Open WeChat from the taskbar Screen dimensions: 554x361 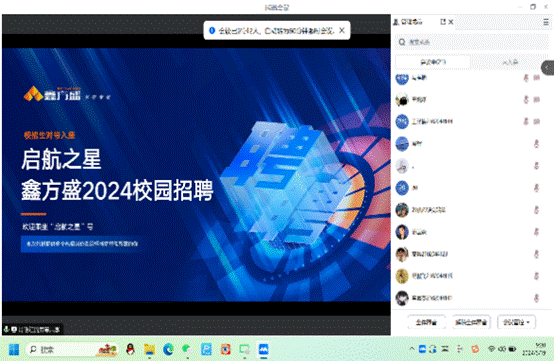tap(187, 350)
